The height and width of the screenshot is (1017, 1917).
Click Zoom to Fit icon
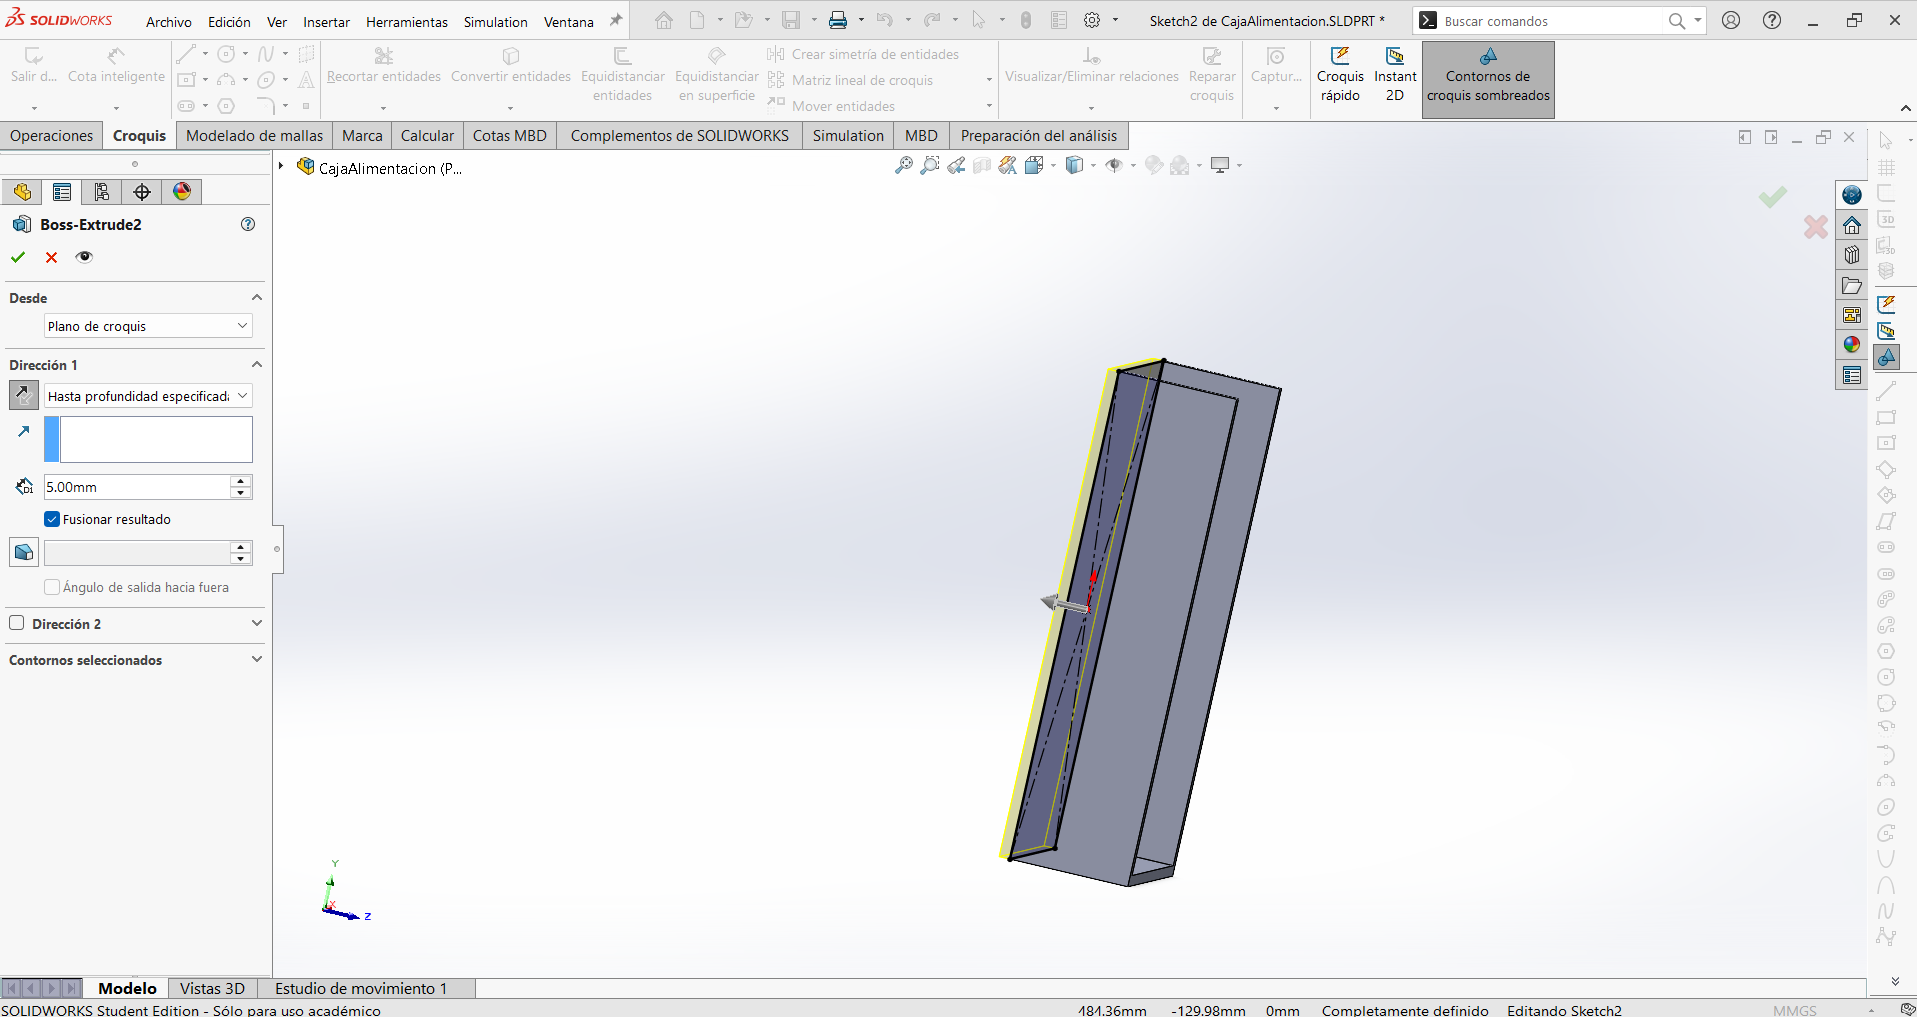pyautogui.click(x=904, y=166)
